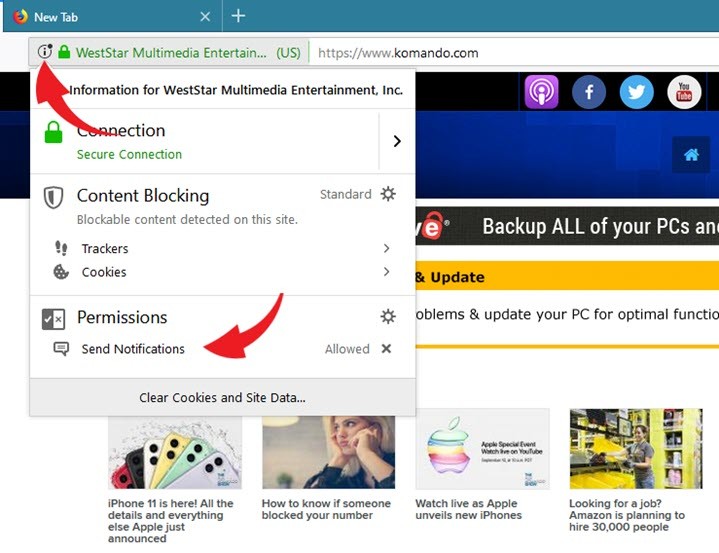This screenshot has height=553, width=719.
Task: Click the Content Blocking heading
Action: pos(143,196)
